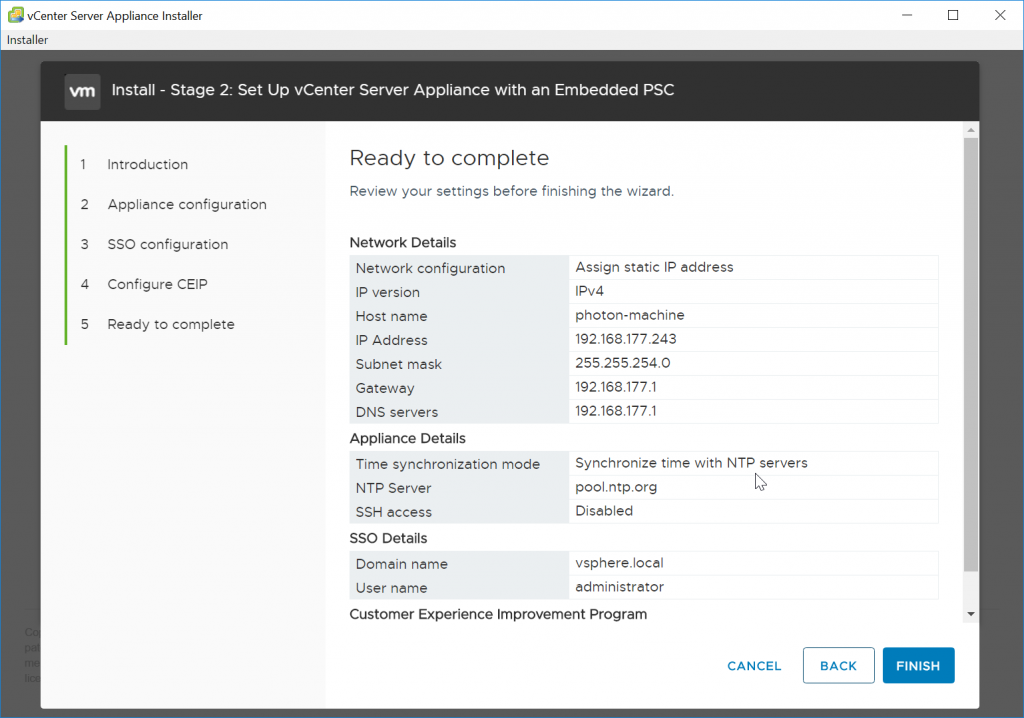This screenshot has height=718, width=1024.
Task: Click the host name photon-machine
Action: pos(630,315)
